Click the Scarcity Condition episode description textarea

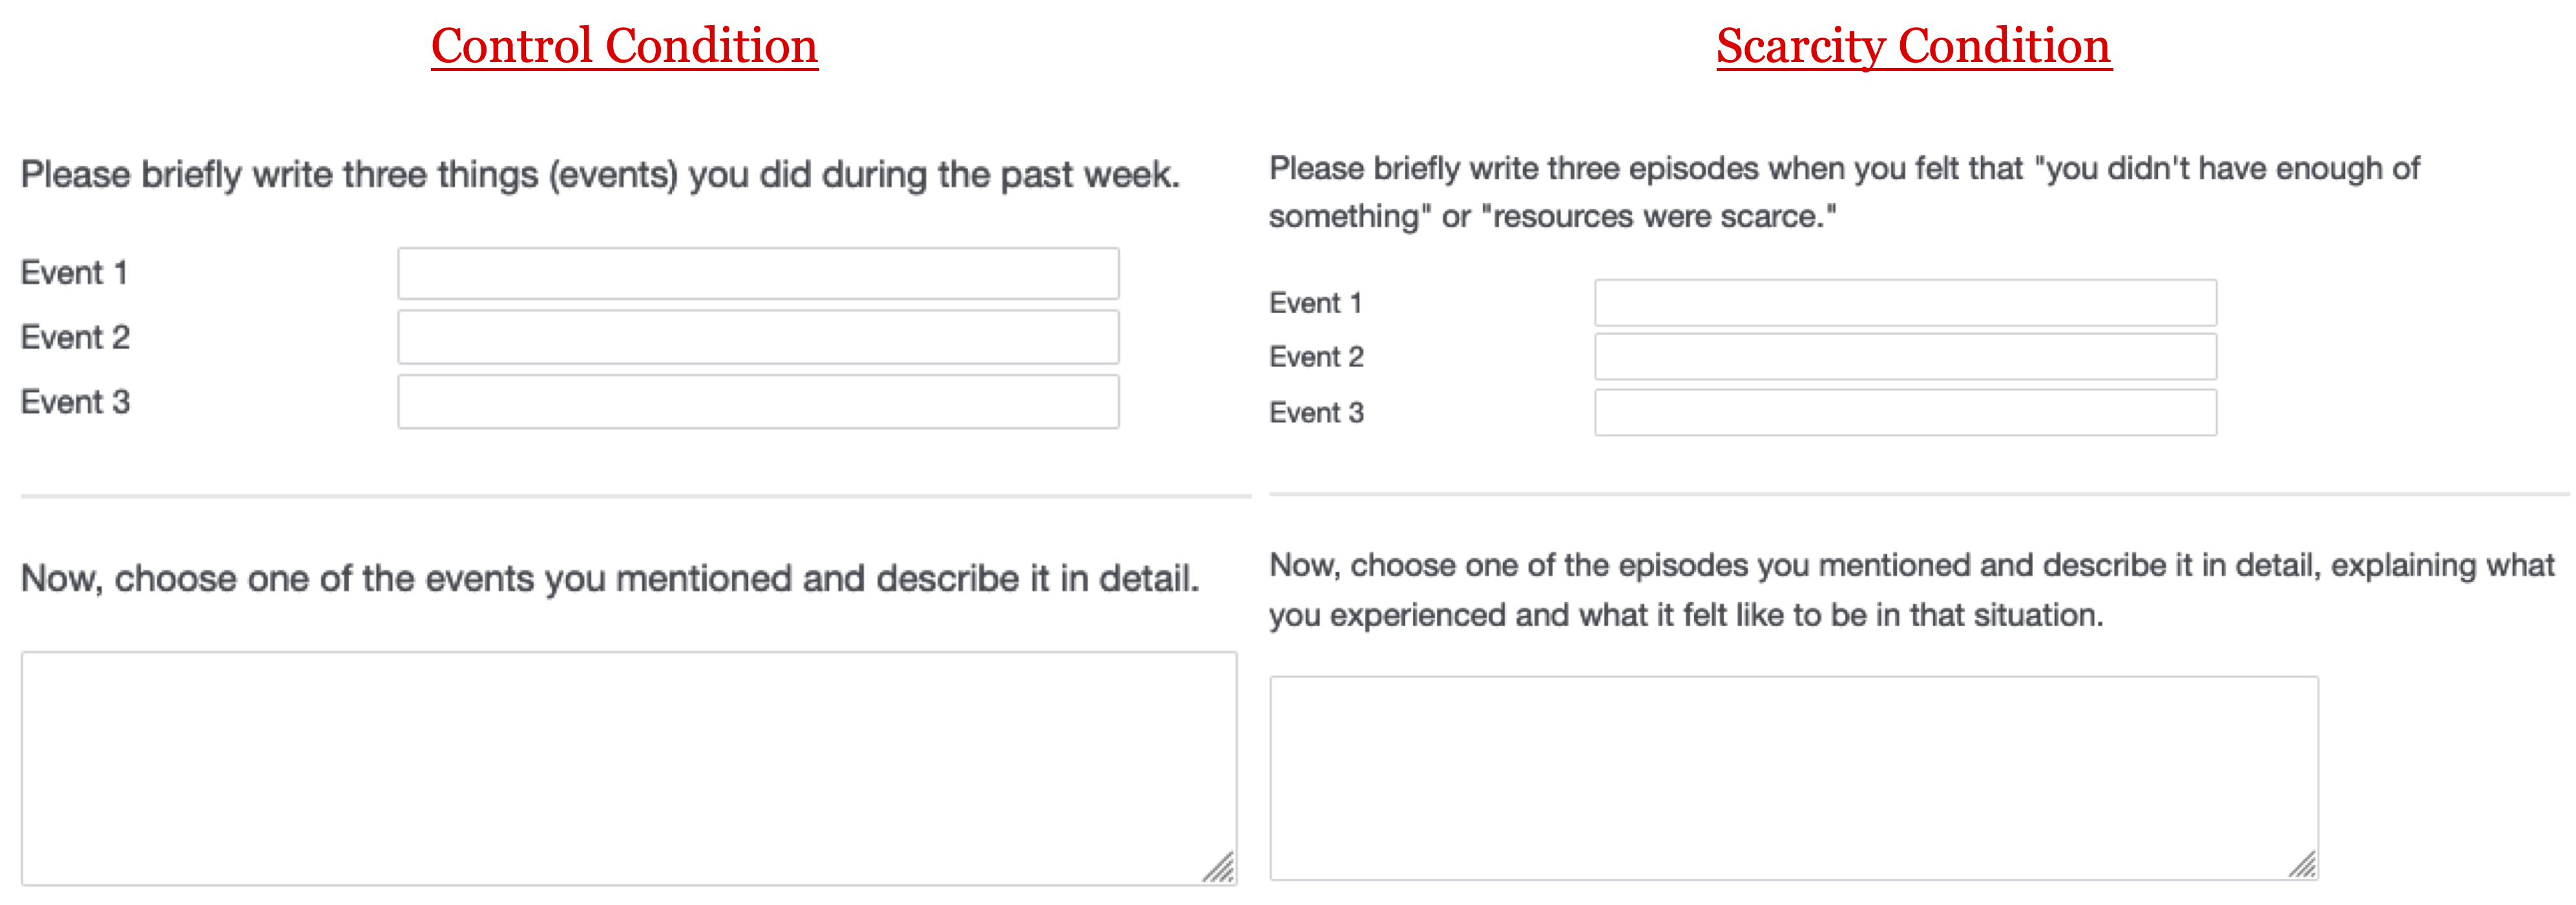click(x=1794, y=778)
